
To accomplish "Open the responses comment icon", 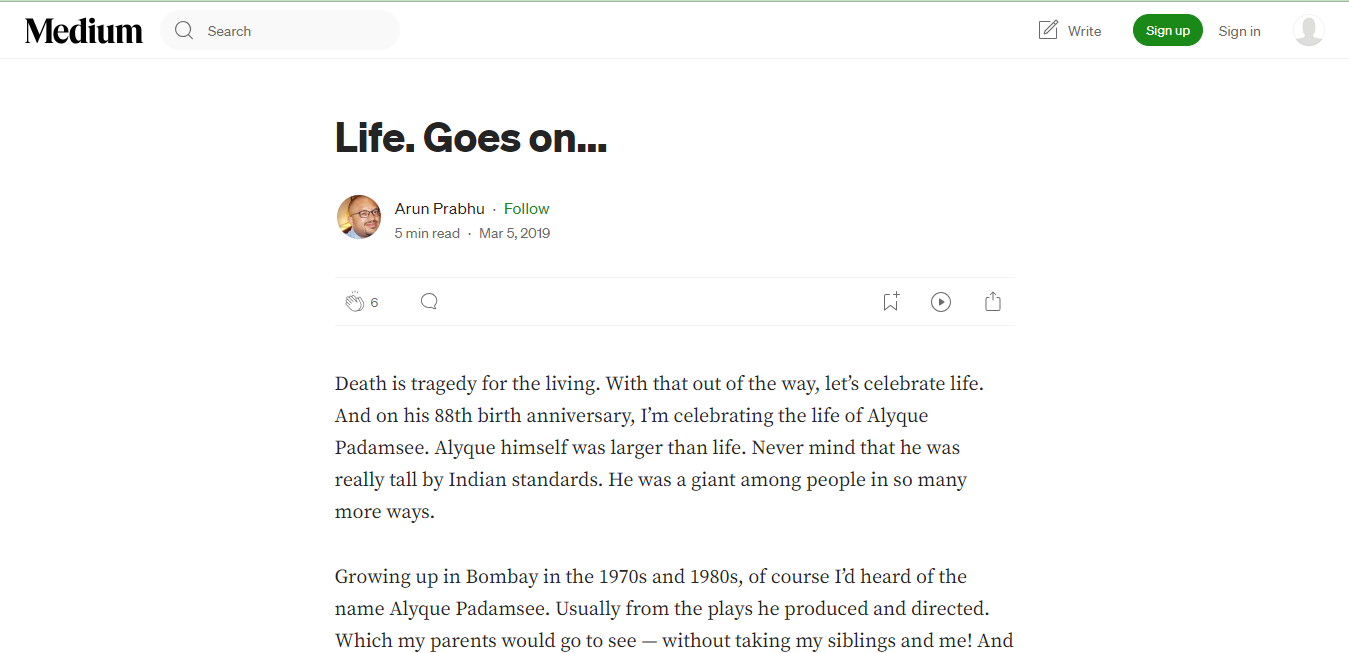I will click(429, 302).
